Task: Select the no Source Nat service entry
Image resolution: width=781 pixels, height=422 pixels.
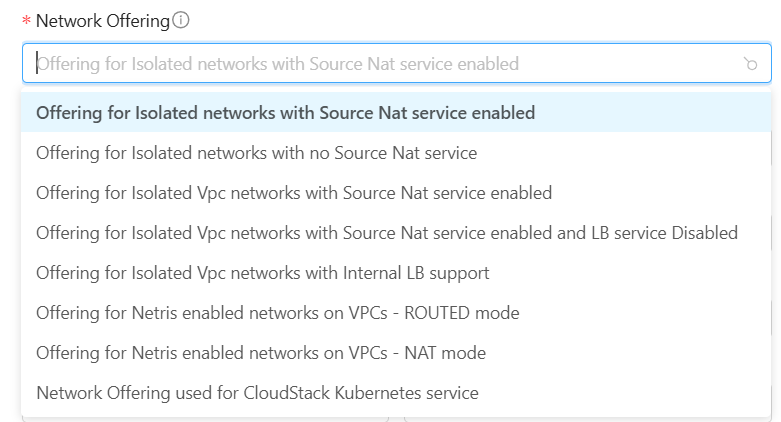Action: click(256, 153)
